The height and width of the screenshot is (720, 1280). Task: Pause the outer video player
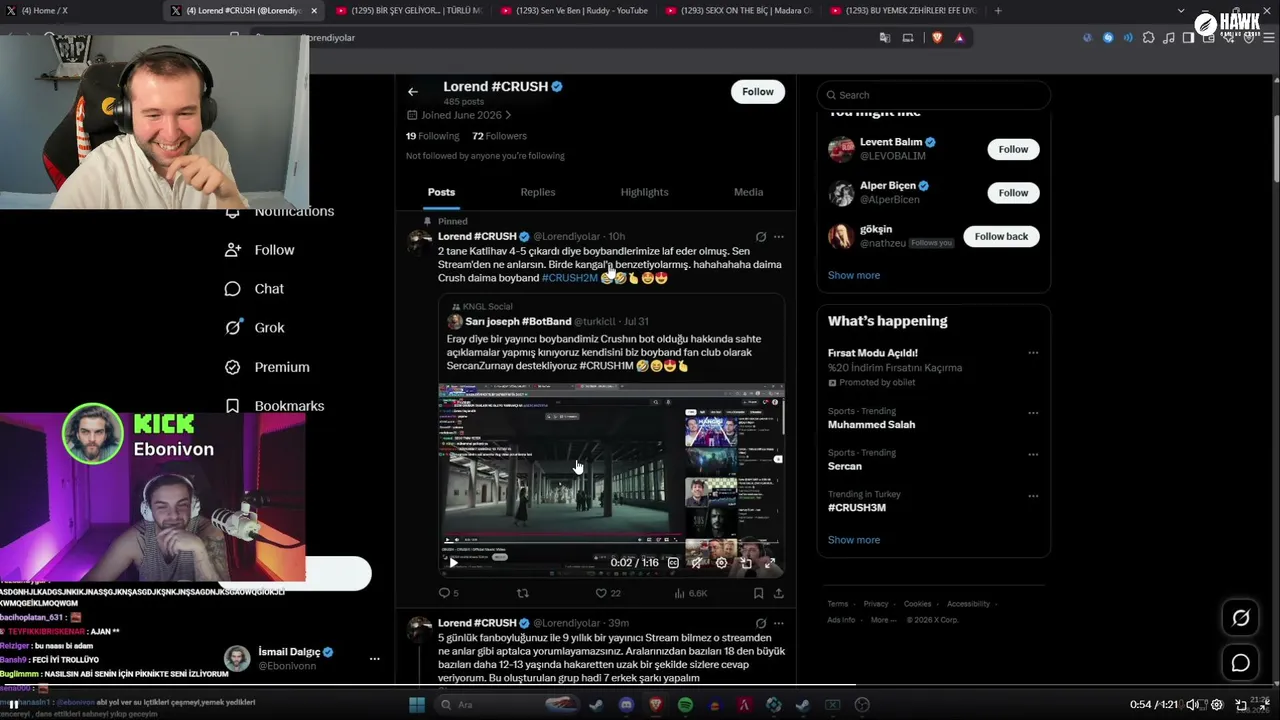pos(14,705)
